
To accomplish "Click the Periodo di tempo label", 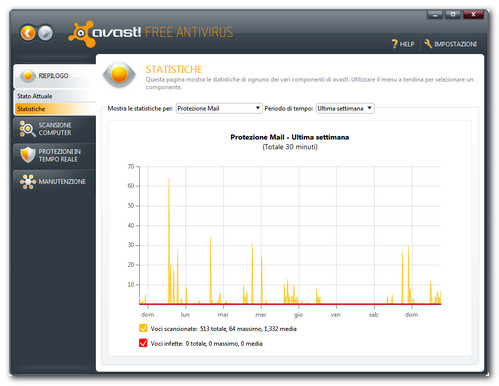I will 289,108.
